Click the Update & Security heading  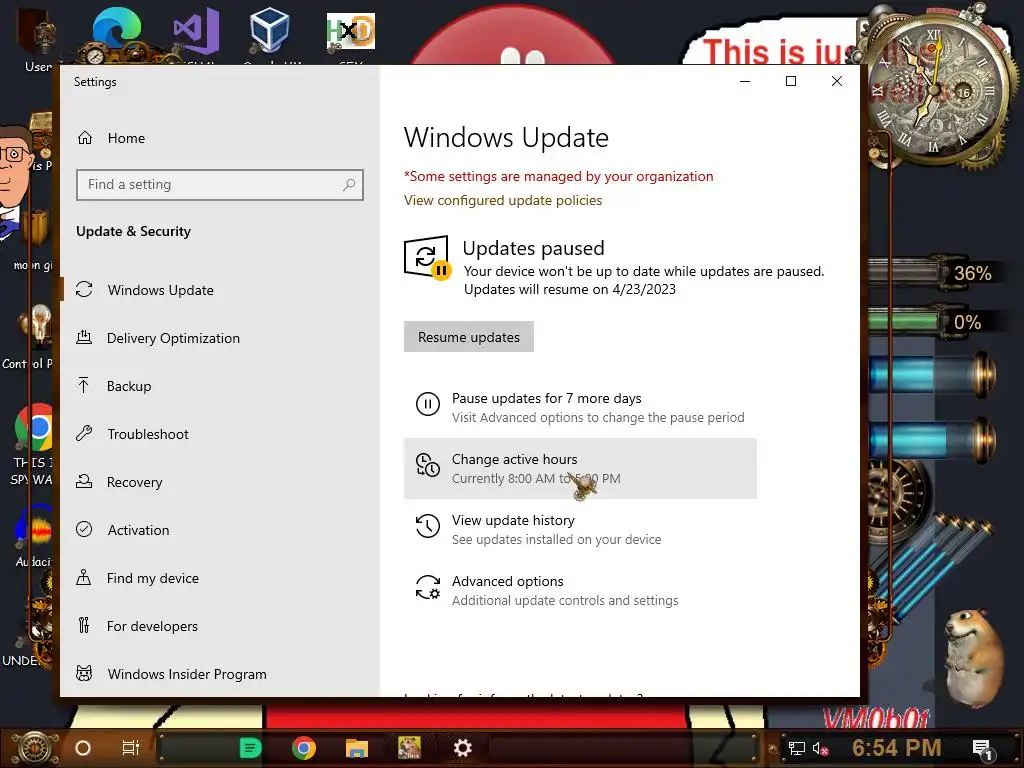tap(133, 231)
